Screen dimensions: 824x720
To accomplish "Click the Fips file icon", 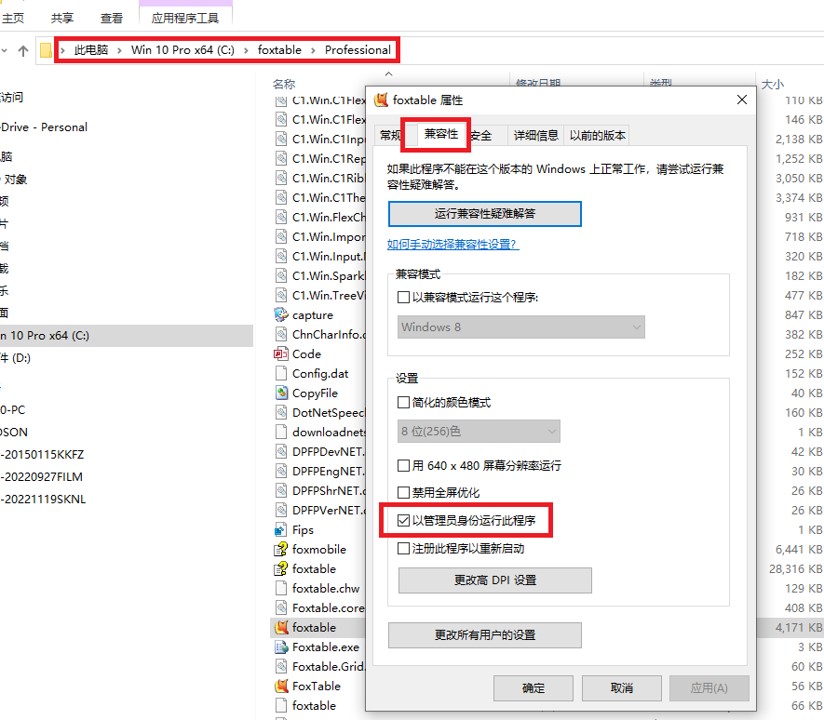I will [x=281, y=530].
